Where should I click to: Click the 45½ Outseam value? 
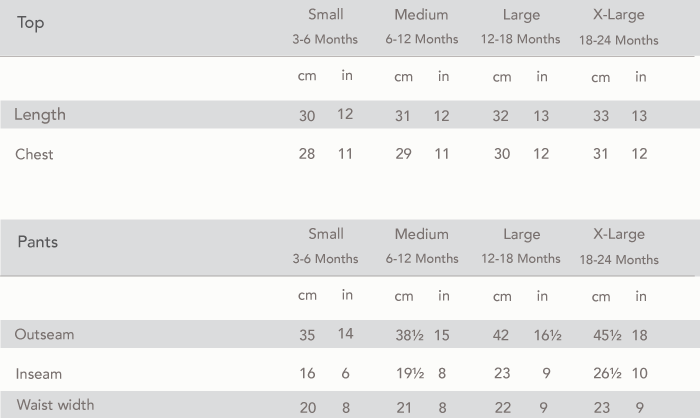coord(607,335)
